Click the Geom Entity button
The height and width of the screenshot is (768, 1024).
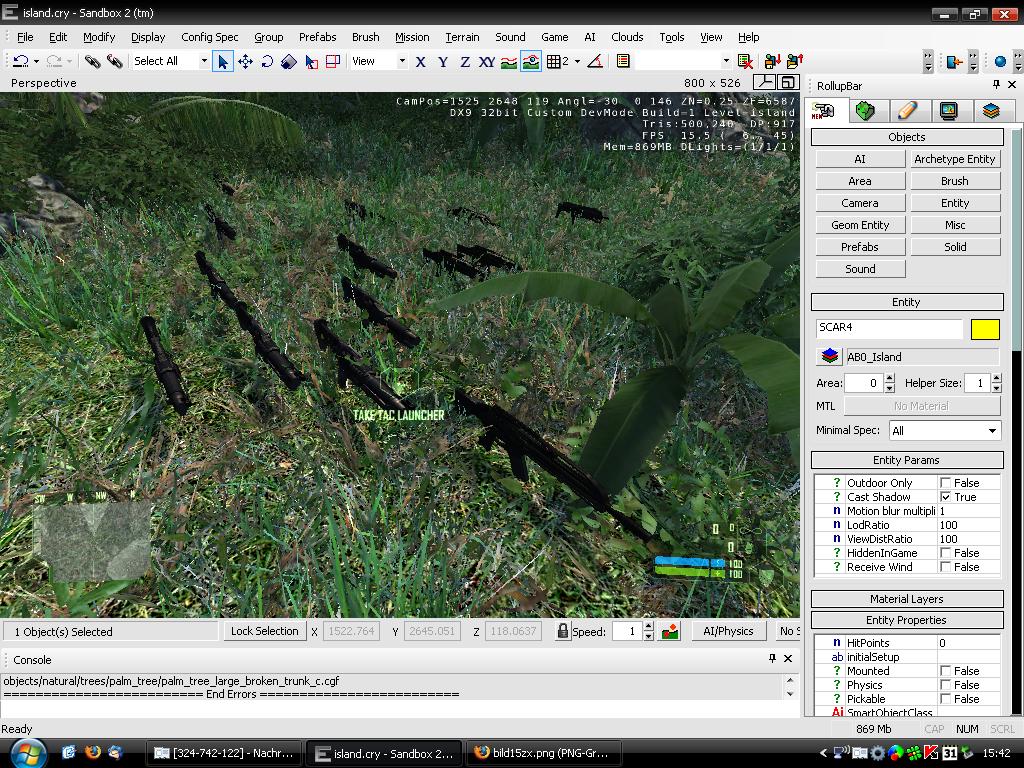[860, 225]
